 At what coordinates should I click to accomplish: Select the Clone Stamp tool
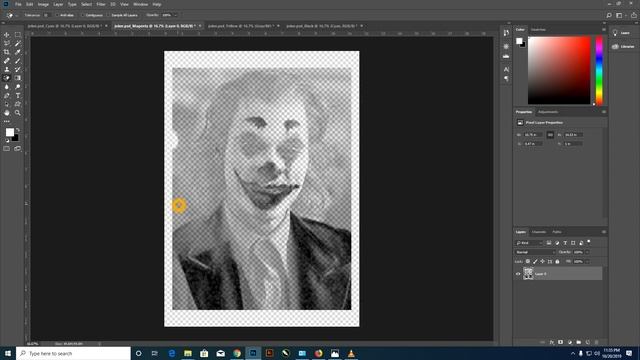tap(7, 69)
